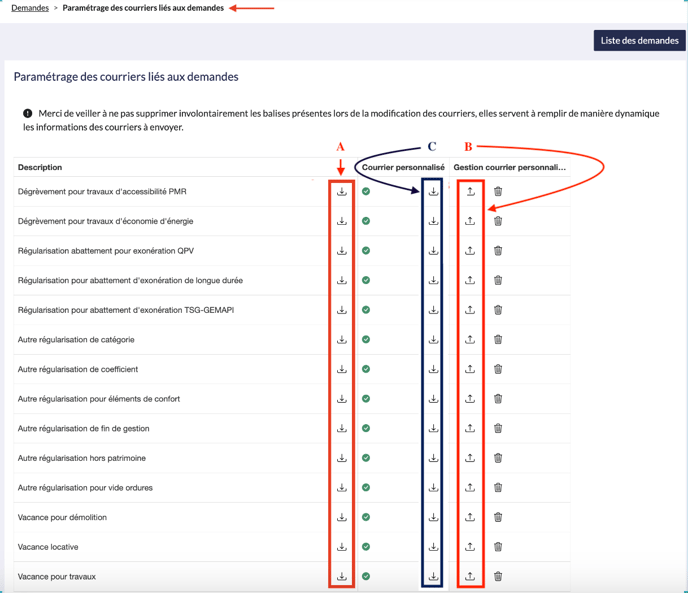The height and width of the screenshot is (593, 688).
Task: Download personalized letter for Vacance pour démolition
Action: 433,517
